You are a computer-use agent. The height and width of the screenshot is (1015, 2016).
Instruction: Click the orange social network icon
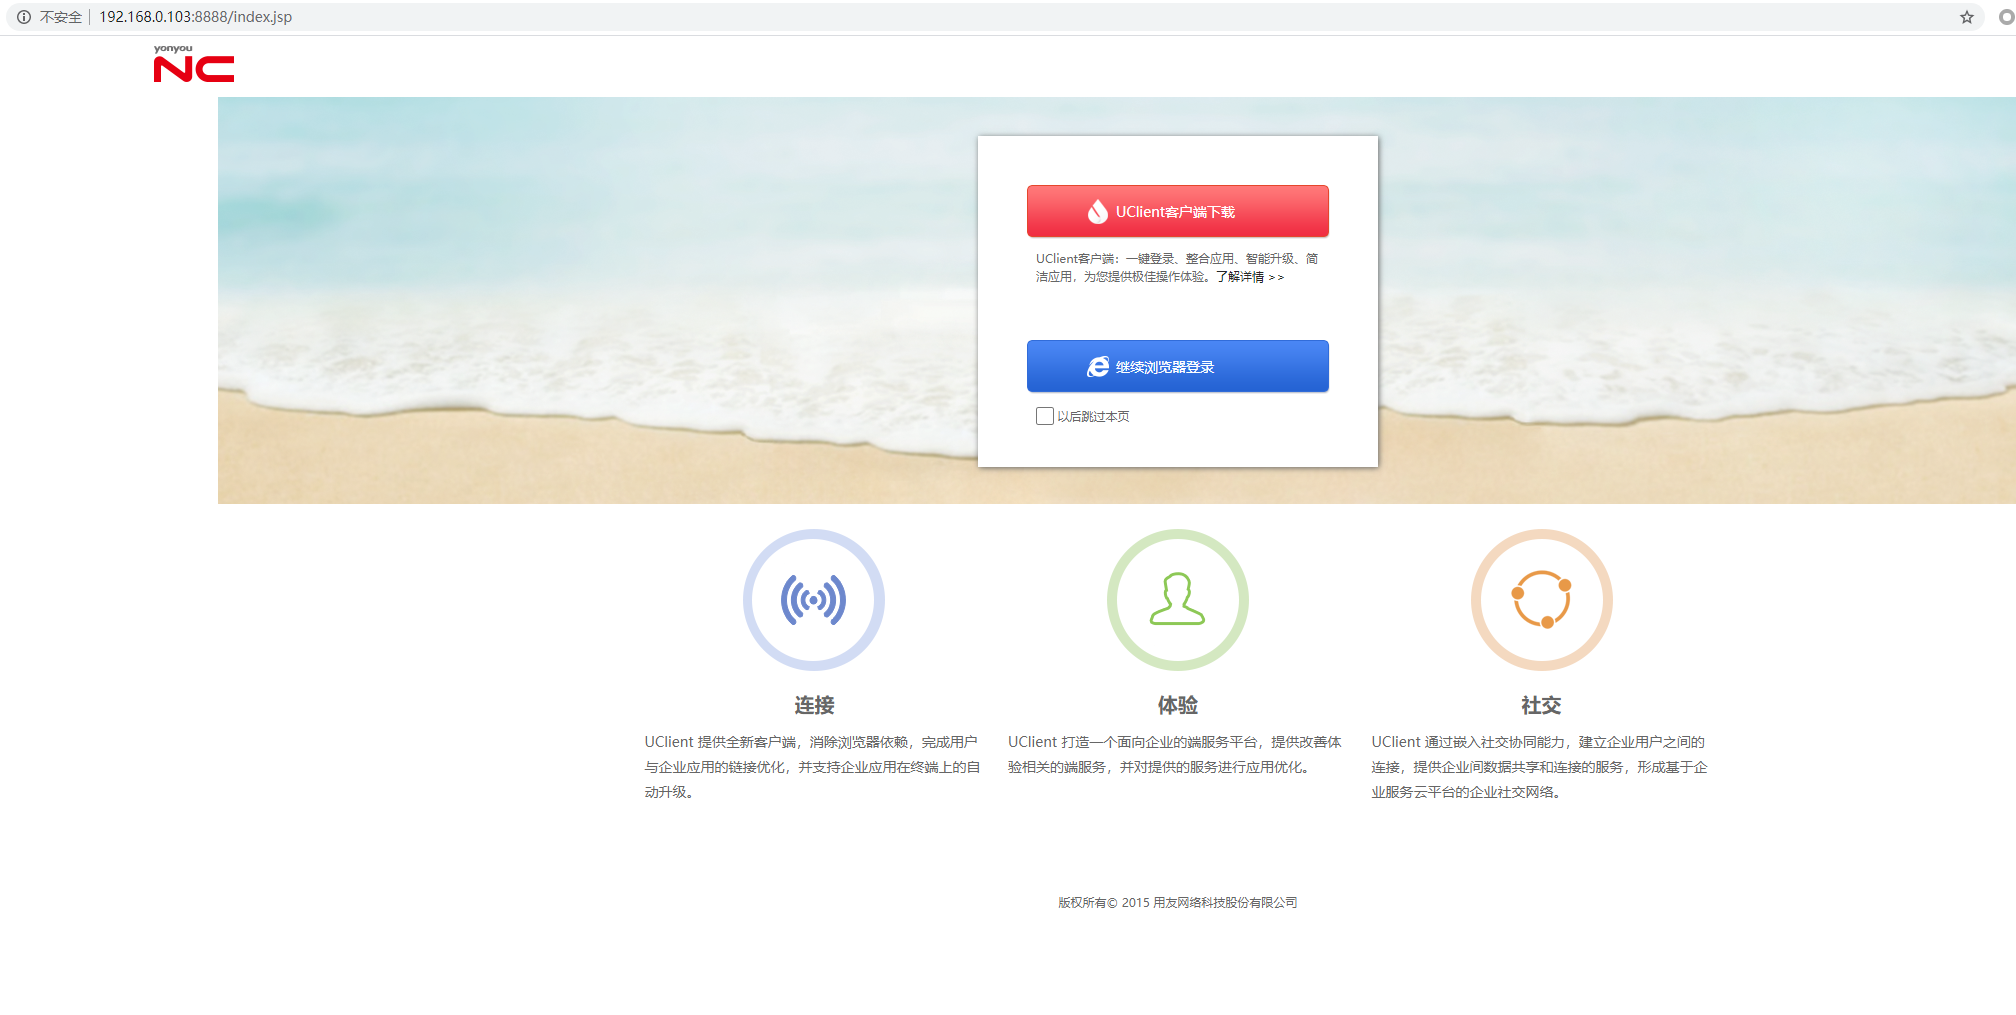pyautogui.click(x=1542, y=600)
